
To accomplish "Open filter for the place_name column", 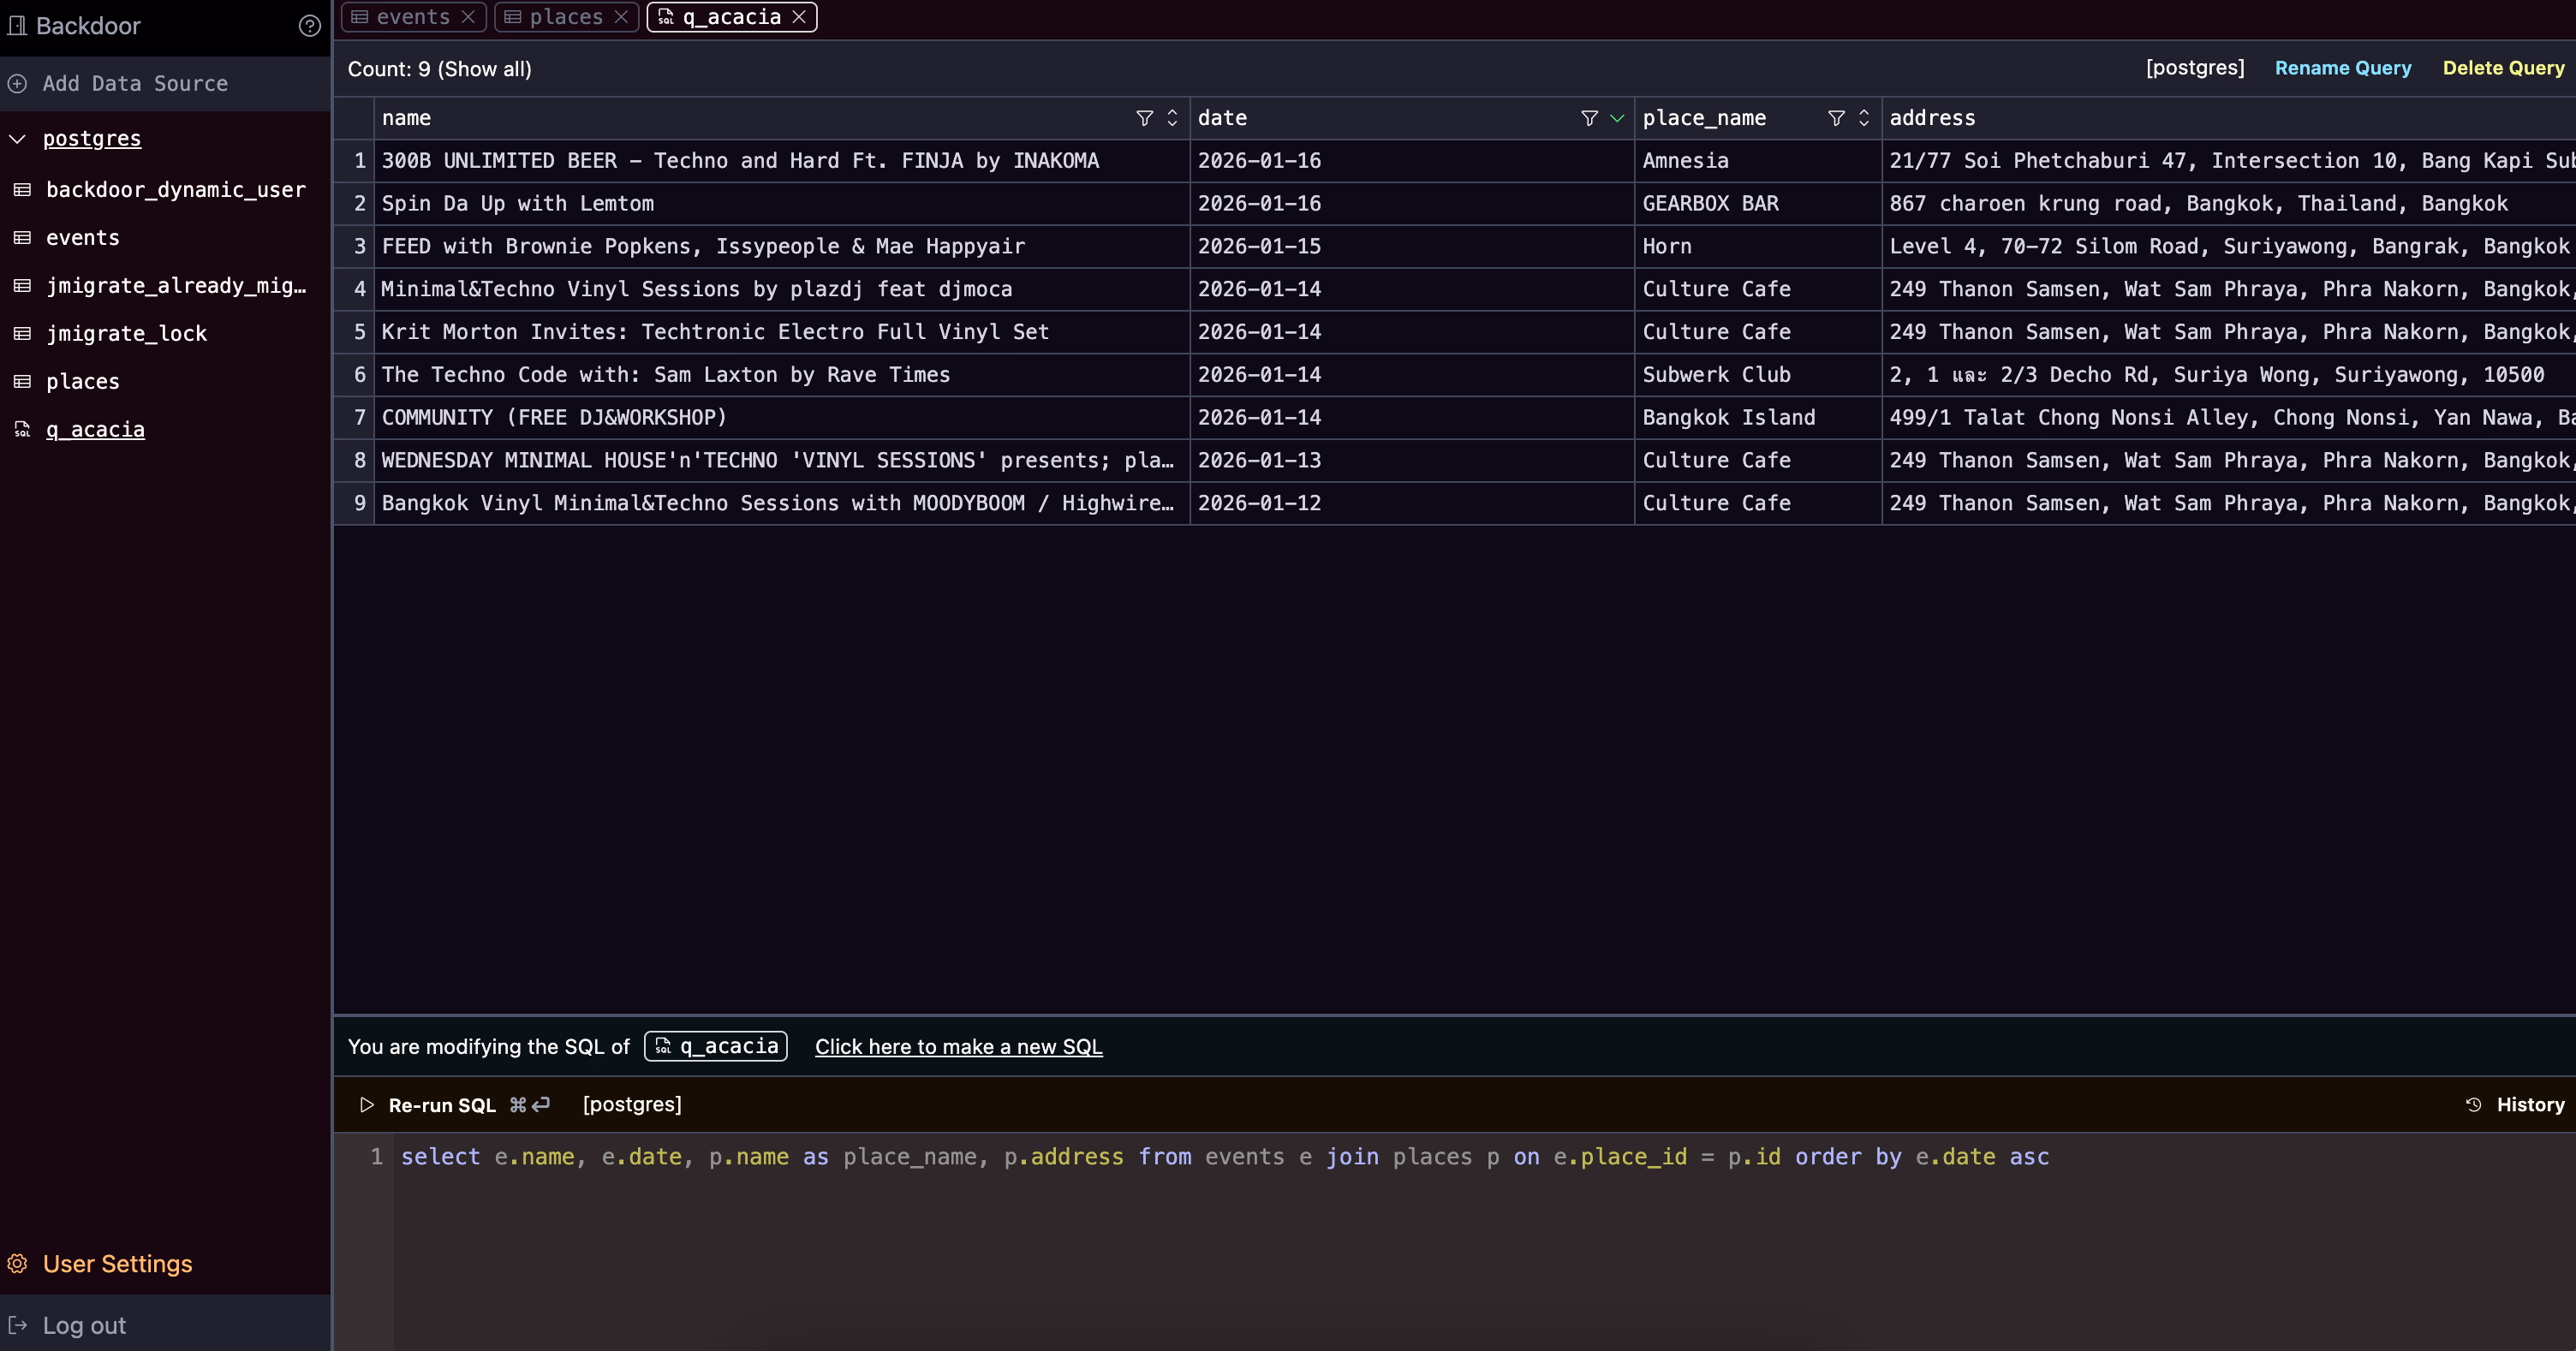I will coord(1835,118).
